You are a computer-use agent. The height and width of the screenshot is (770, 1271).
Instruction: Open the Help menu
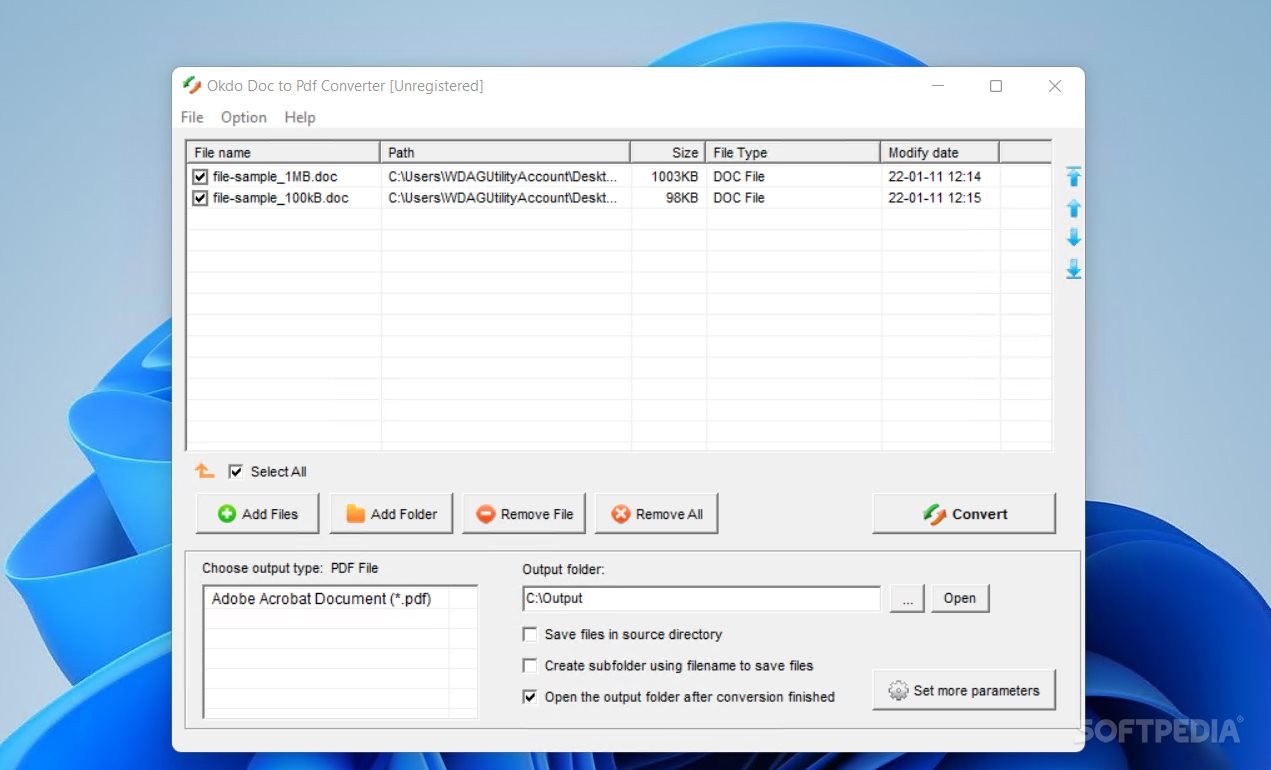pyautogui.click(x=300, y=117)
